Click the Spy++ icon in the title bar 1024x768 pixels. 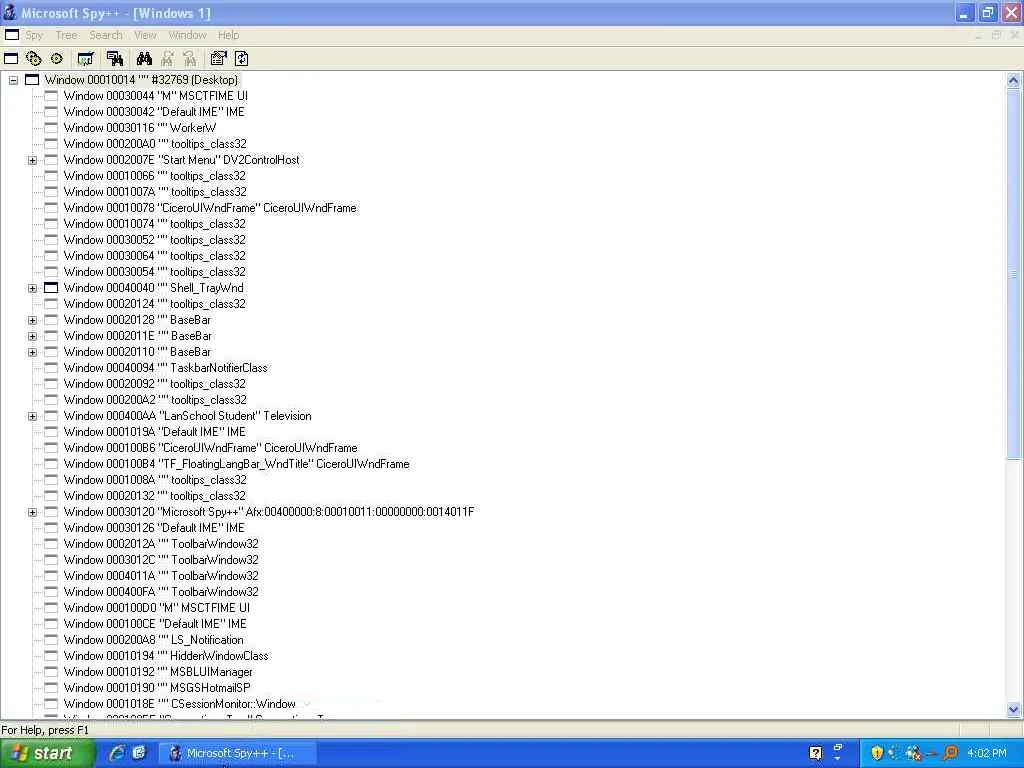10,12
